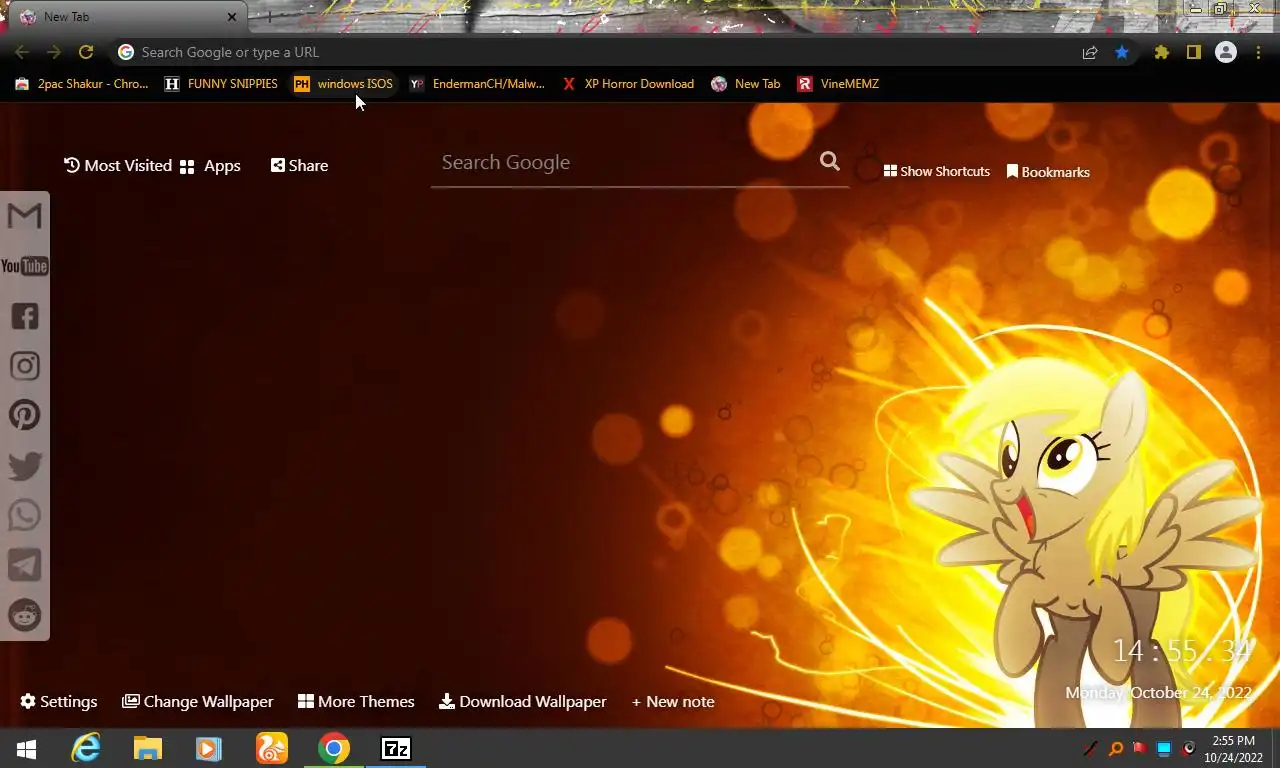Open the Telegram shortcut in the sidebar

coord(24,566)
